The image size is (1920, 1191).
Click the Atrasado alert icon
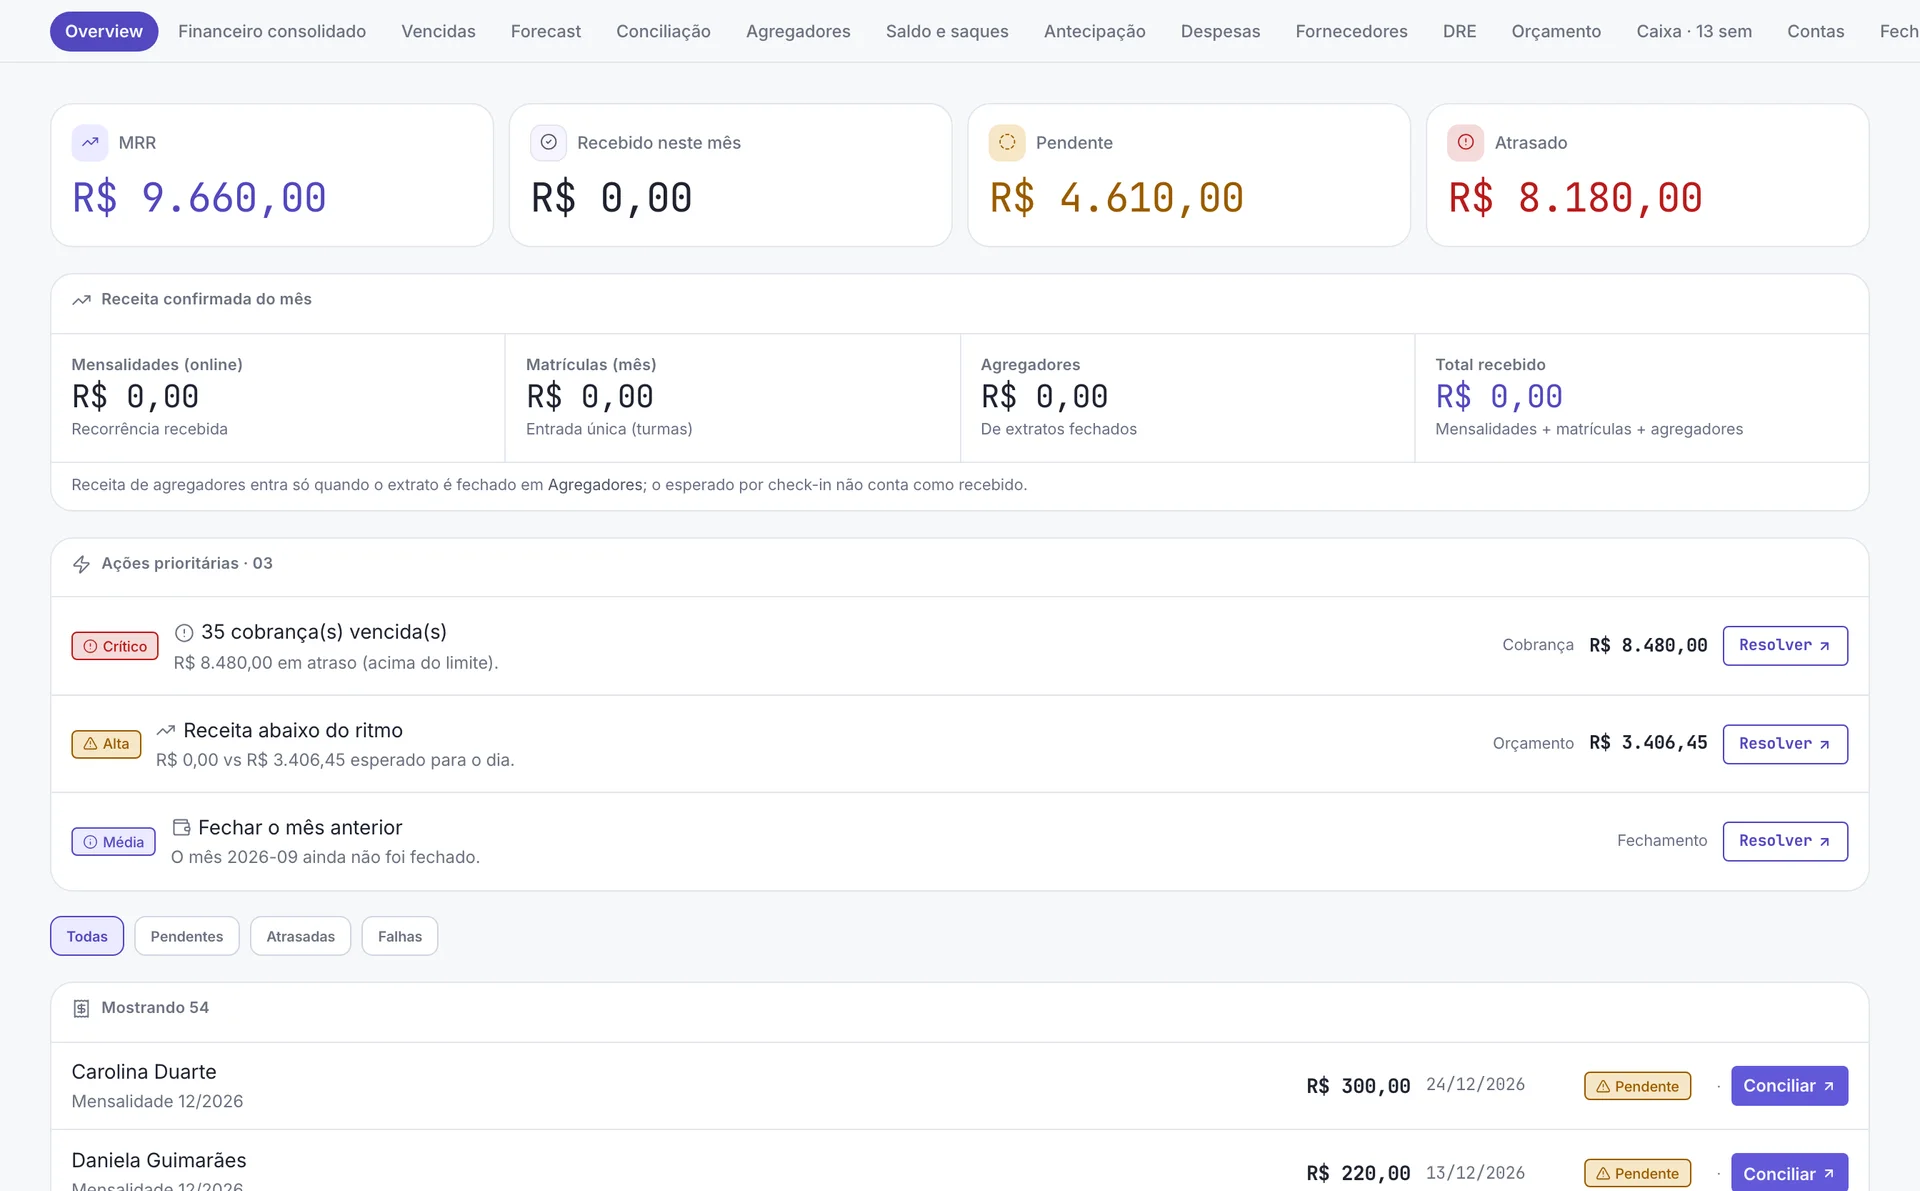click(1466, 143)
